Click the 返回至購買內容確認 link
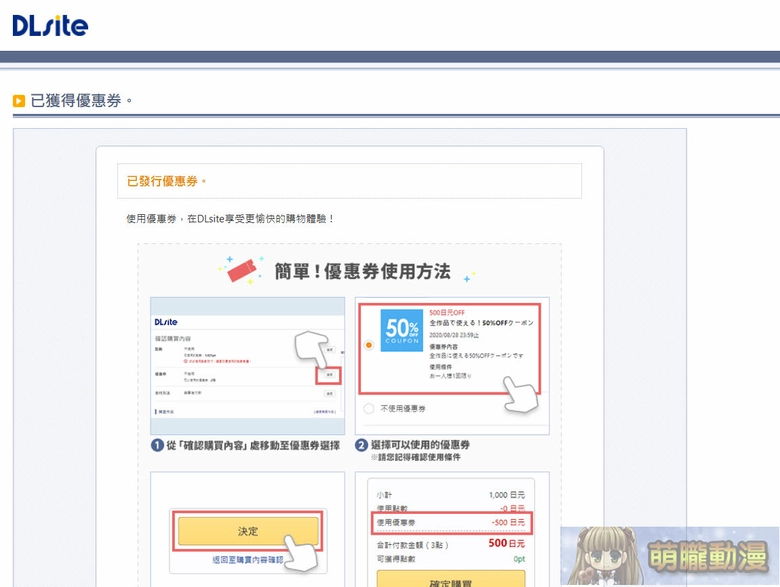This screenshot has height=587, width=780. click(x=248, y=560)
